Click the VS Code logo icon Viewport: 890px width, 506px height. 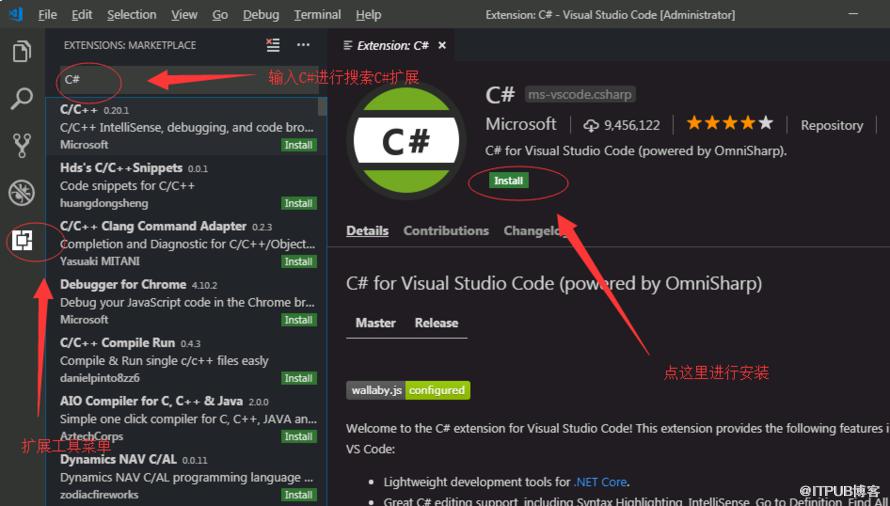pyautogui.click(x=16, y=14)
